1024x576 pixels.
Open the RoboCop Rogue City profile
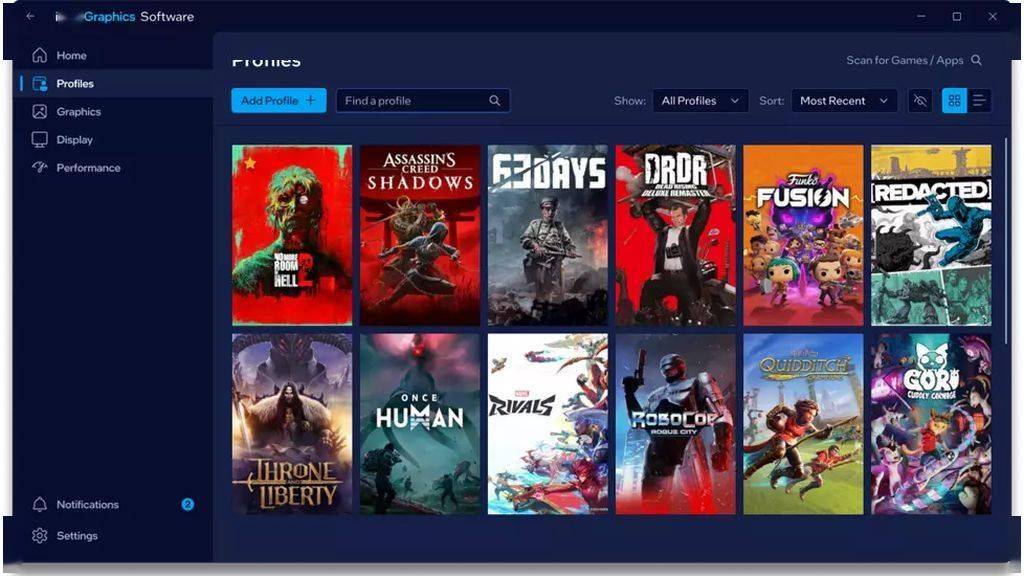tap(675, 424)
